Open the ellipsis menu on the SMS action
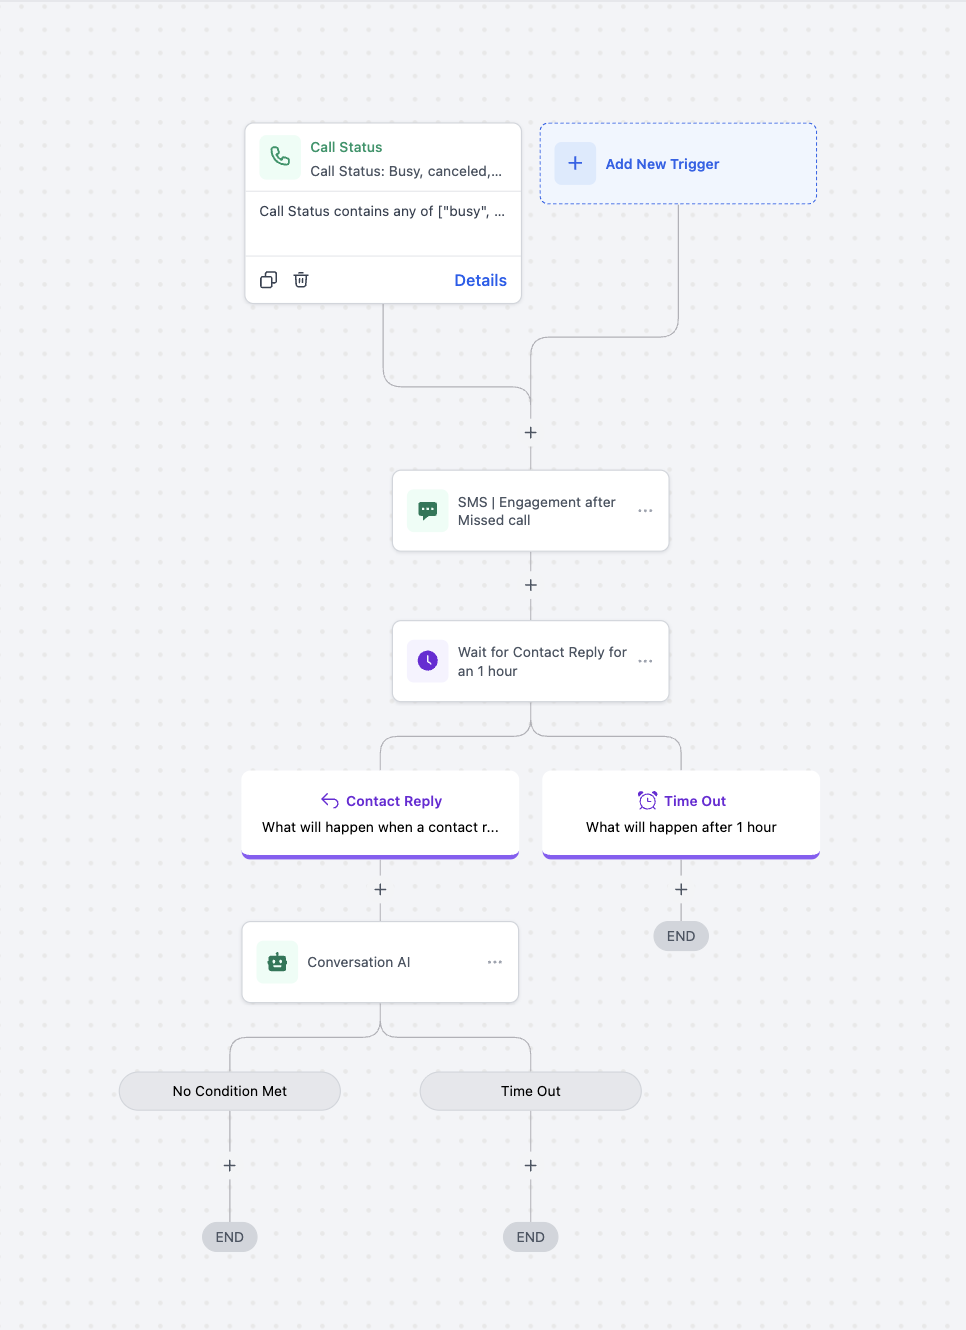 (645, 510)
